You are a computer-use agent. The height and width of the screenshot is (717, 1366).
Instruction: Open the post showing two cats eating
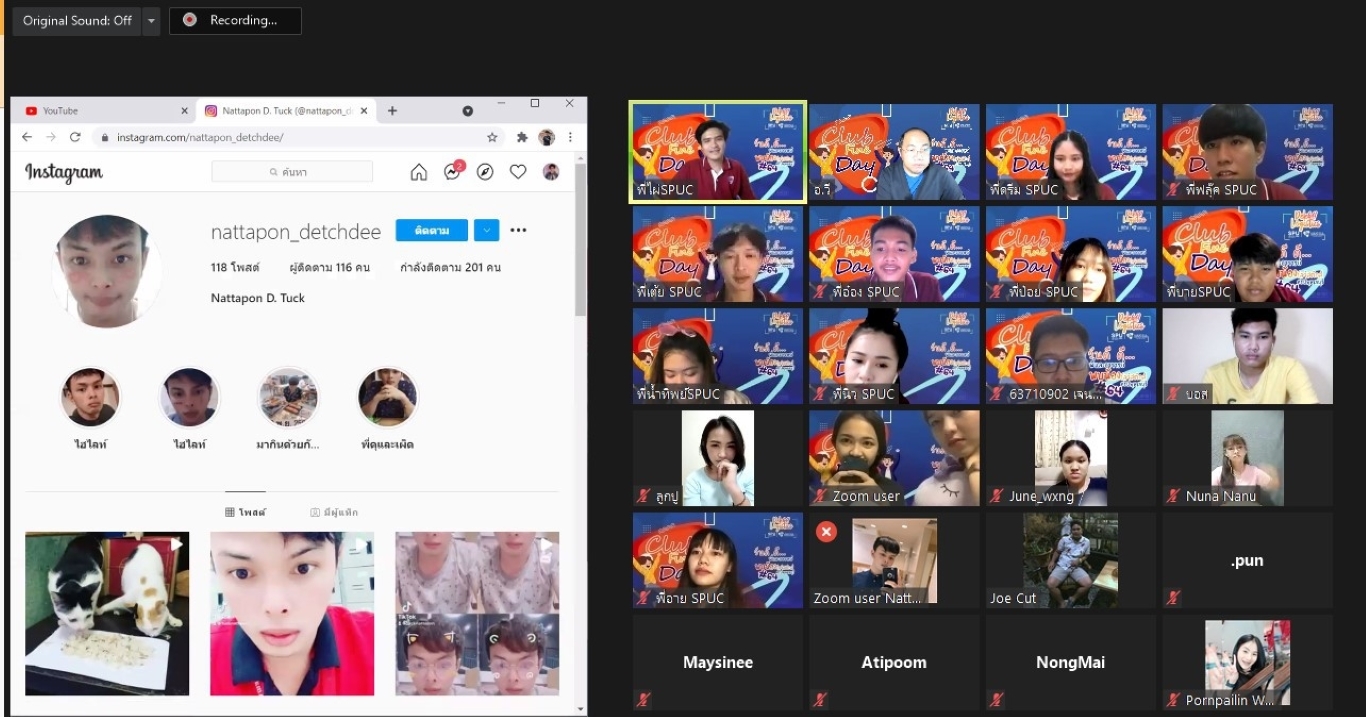[x=107, y=613]
